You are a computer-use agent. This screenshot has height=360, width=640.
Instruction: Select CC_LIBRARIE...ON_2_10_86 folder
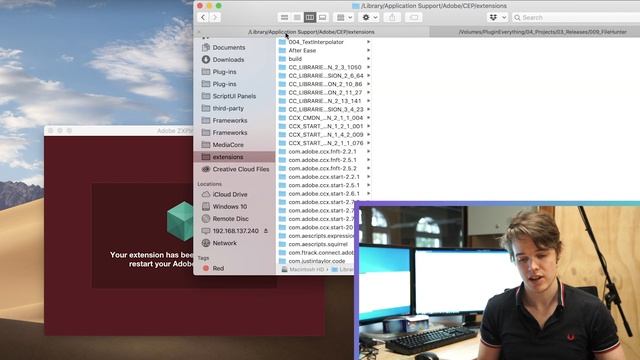click(325, 84)
